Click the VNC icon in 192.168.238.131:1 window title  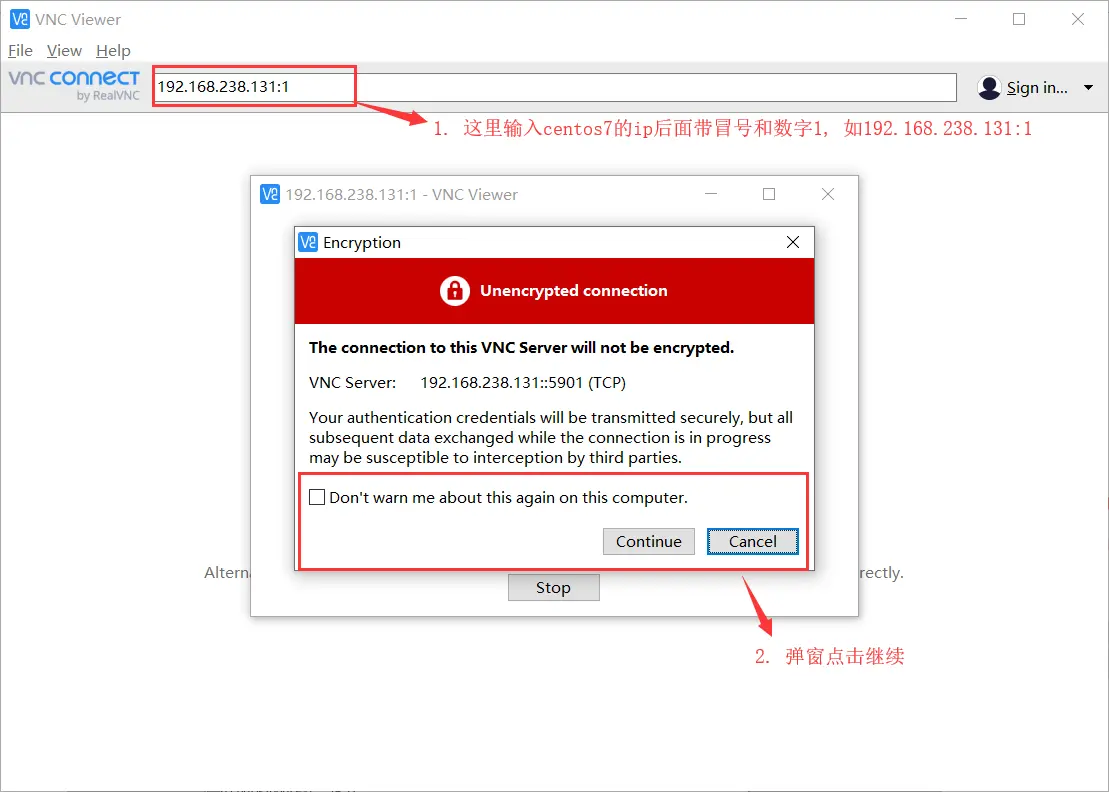tap(269, 194)
